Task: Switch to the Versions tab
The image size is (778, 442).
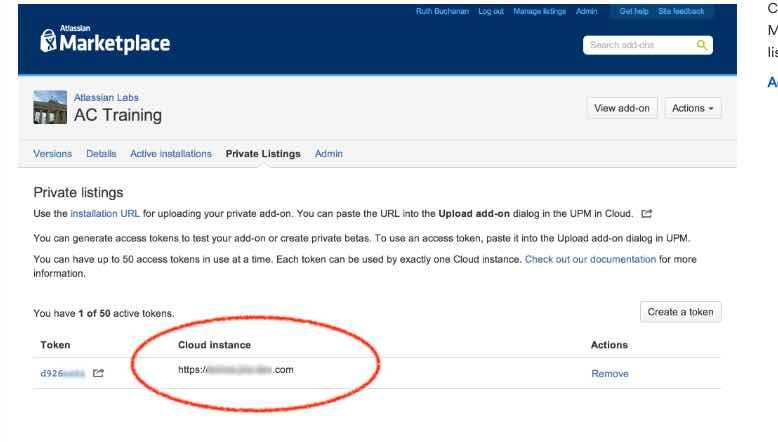Action: (53, 154)
